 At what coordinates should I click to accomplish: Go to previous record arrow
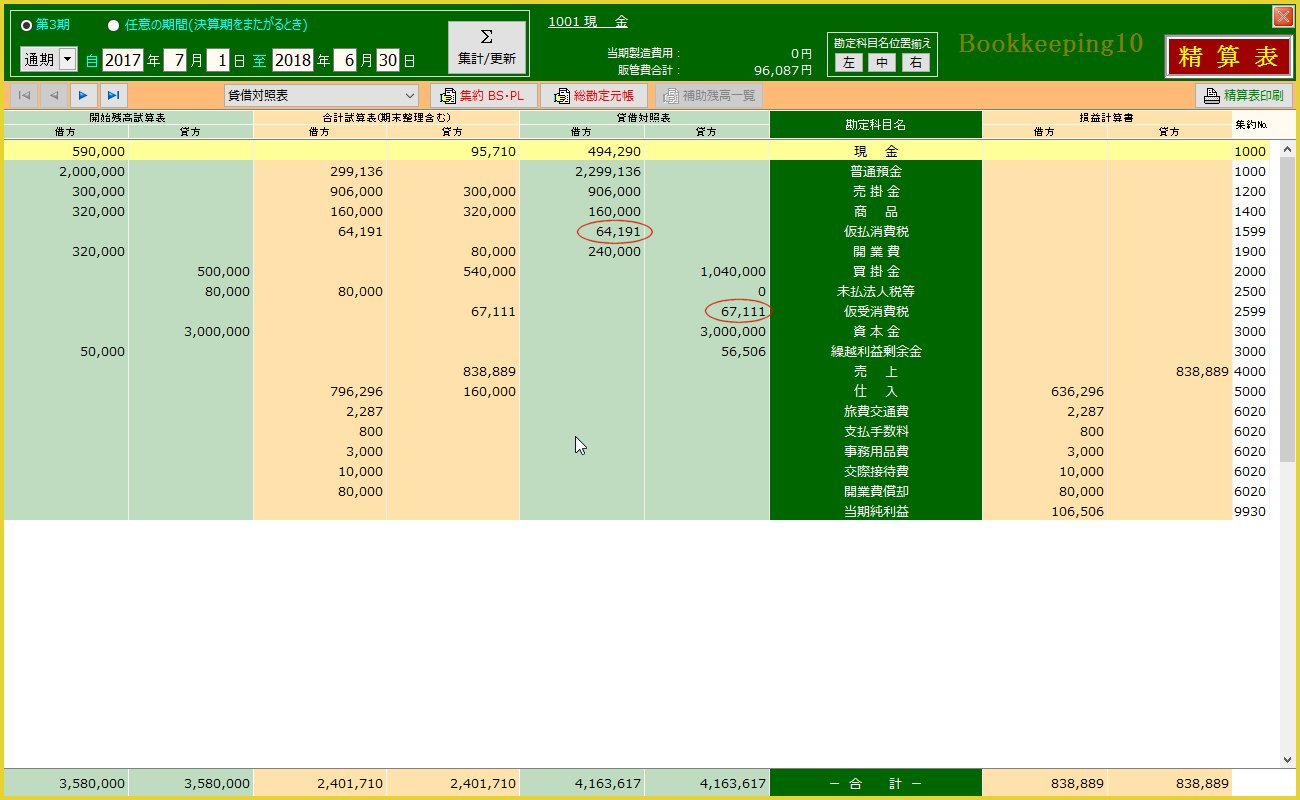[x=54, y=95]
